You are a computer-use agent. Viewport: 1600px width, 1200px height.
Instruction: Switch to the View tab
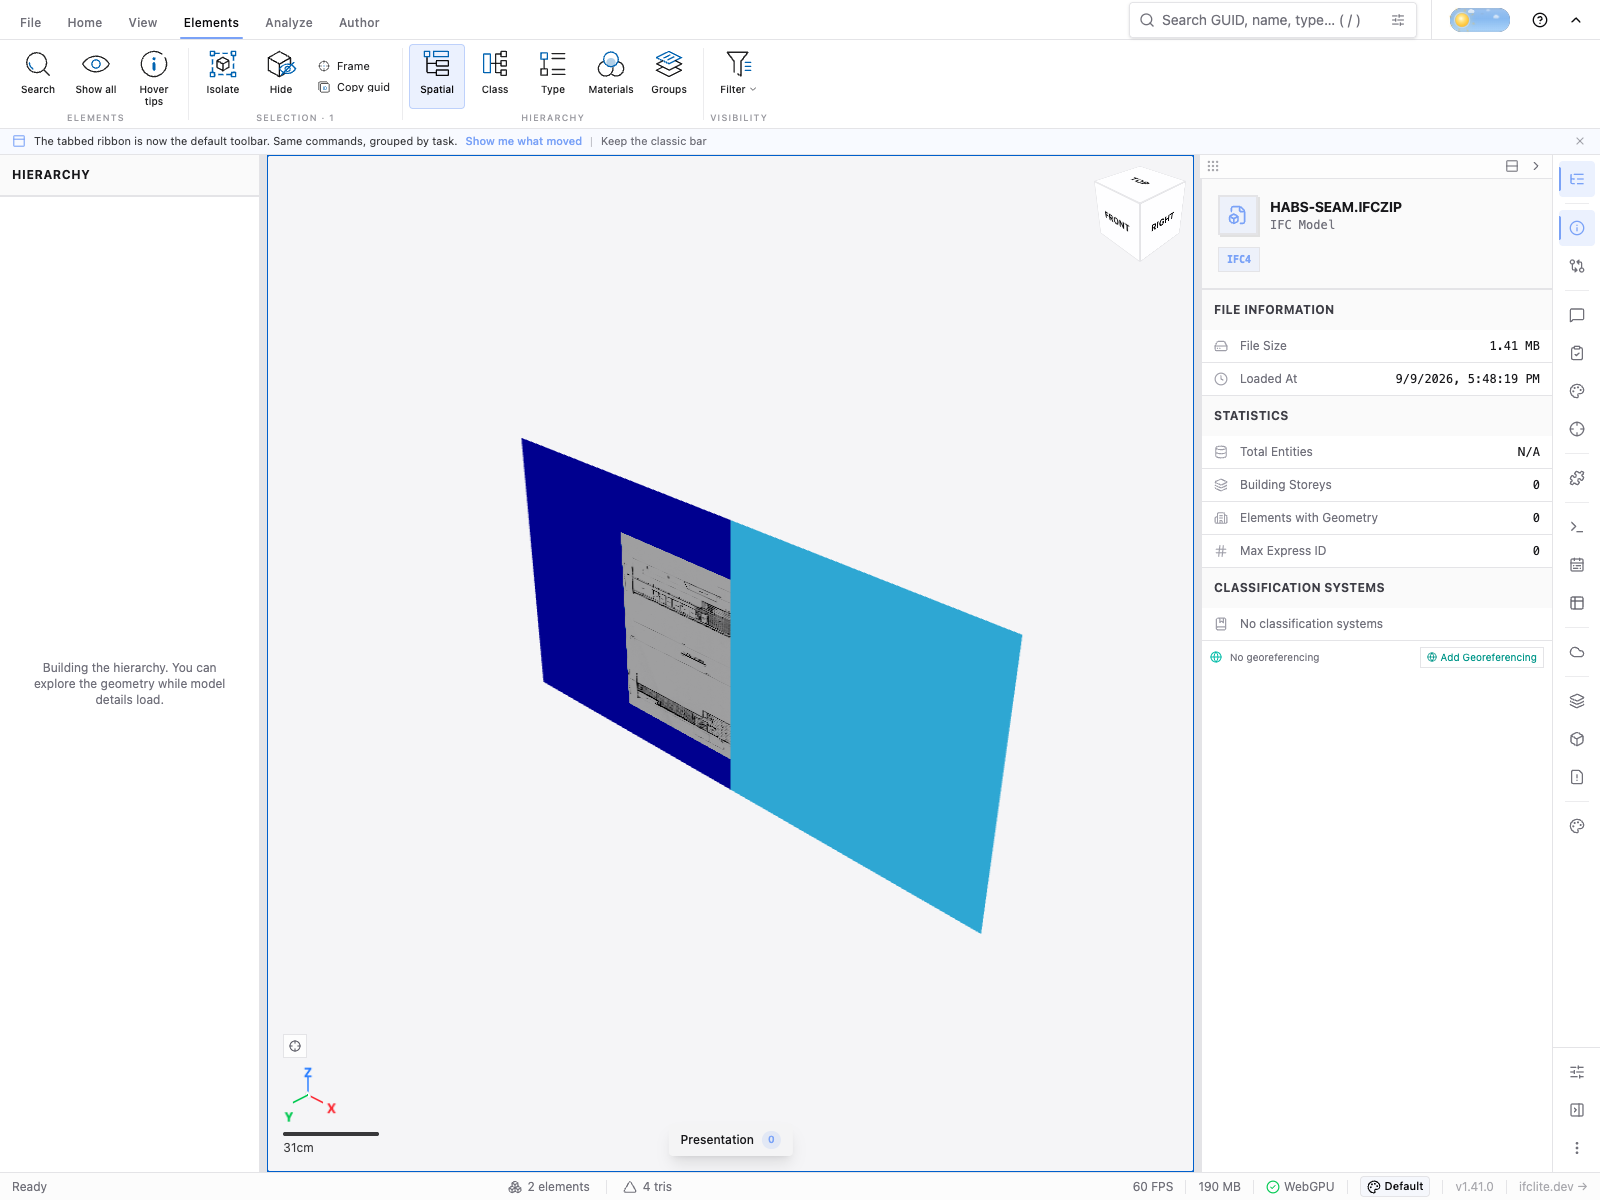[x=143, y=22]
